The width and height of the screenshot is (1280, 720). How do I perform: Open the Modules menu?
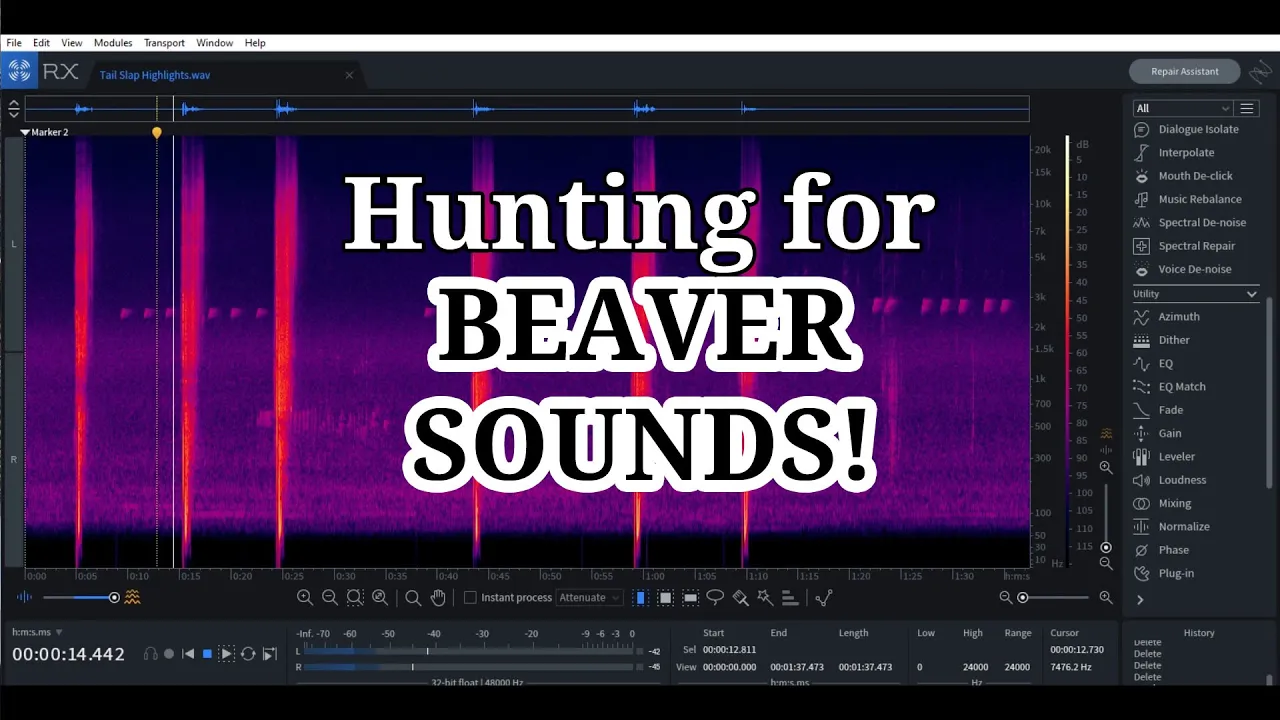pyautogui.click(x=113, y=43)
